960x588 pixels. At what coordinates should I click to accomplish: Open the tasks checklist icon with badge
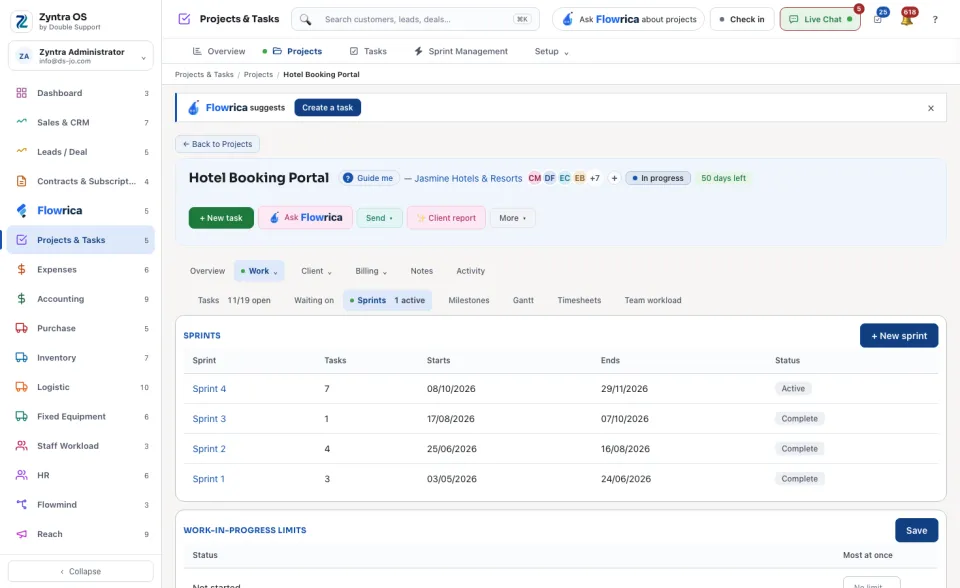coord(878,20)
